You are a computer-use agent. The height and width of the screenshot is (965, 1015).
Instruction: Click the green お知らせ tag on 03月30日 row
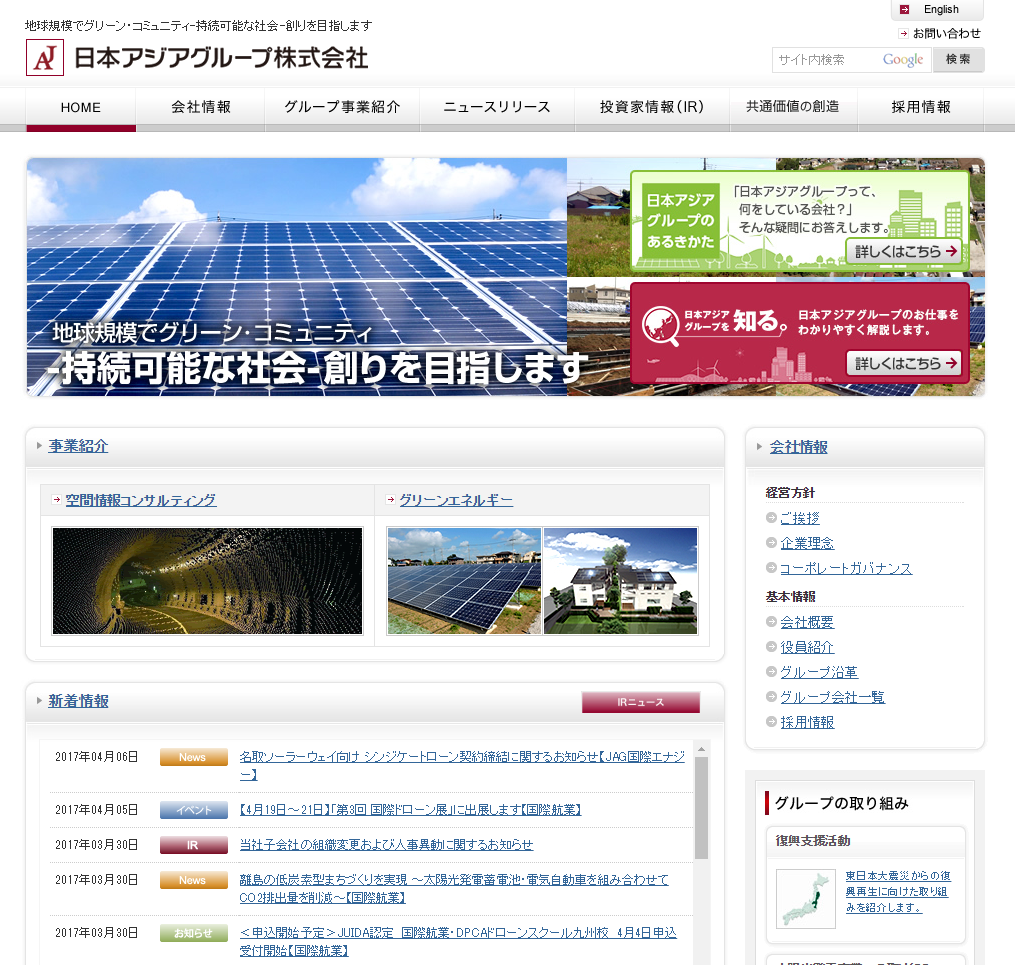point(194,933)
